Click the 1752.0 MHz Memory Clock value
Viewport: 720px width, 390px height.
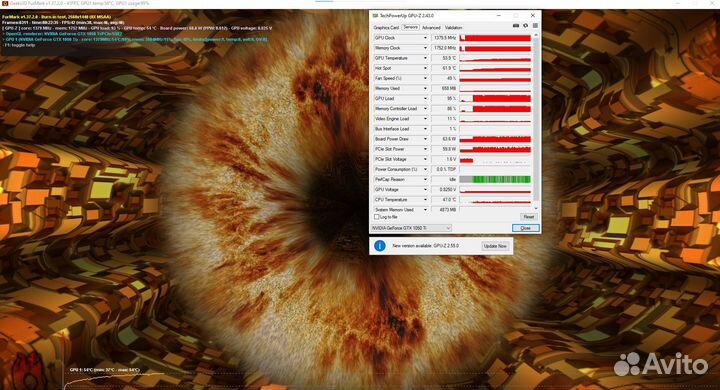click(444, 48)
